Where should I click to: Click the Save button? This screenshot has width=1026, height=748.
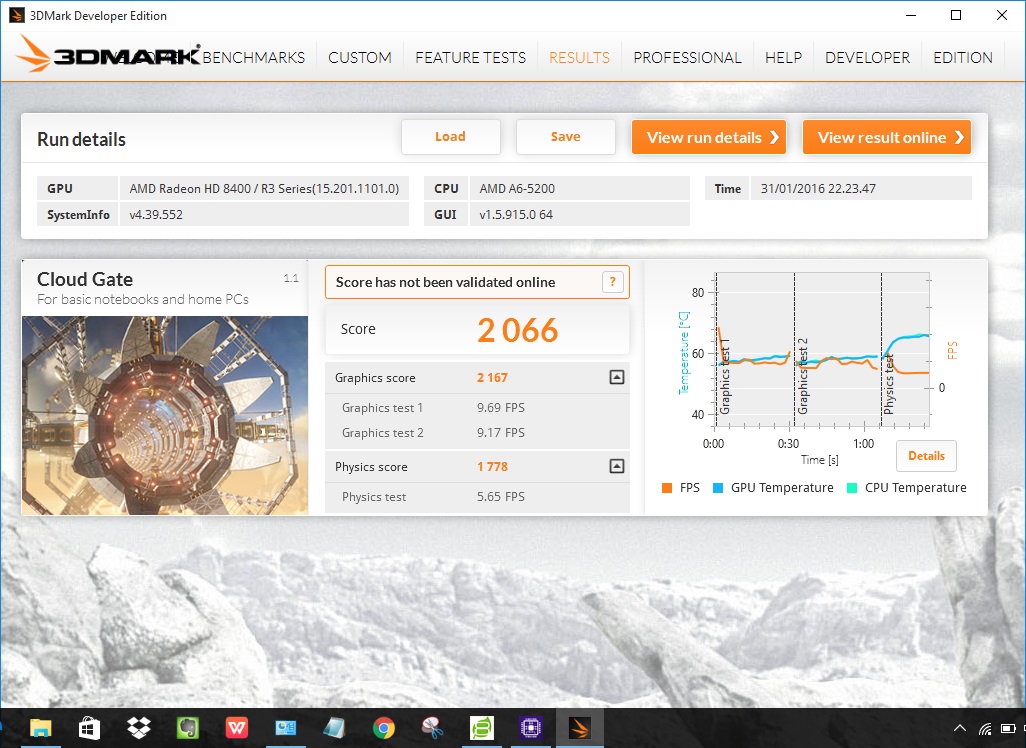click(x=565, y=137)
